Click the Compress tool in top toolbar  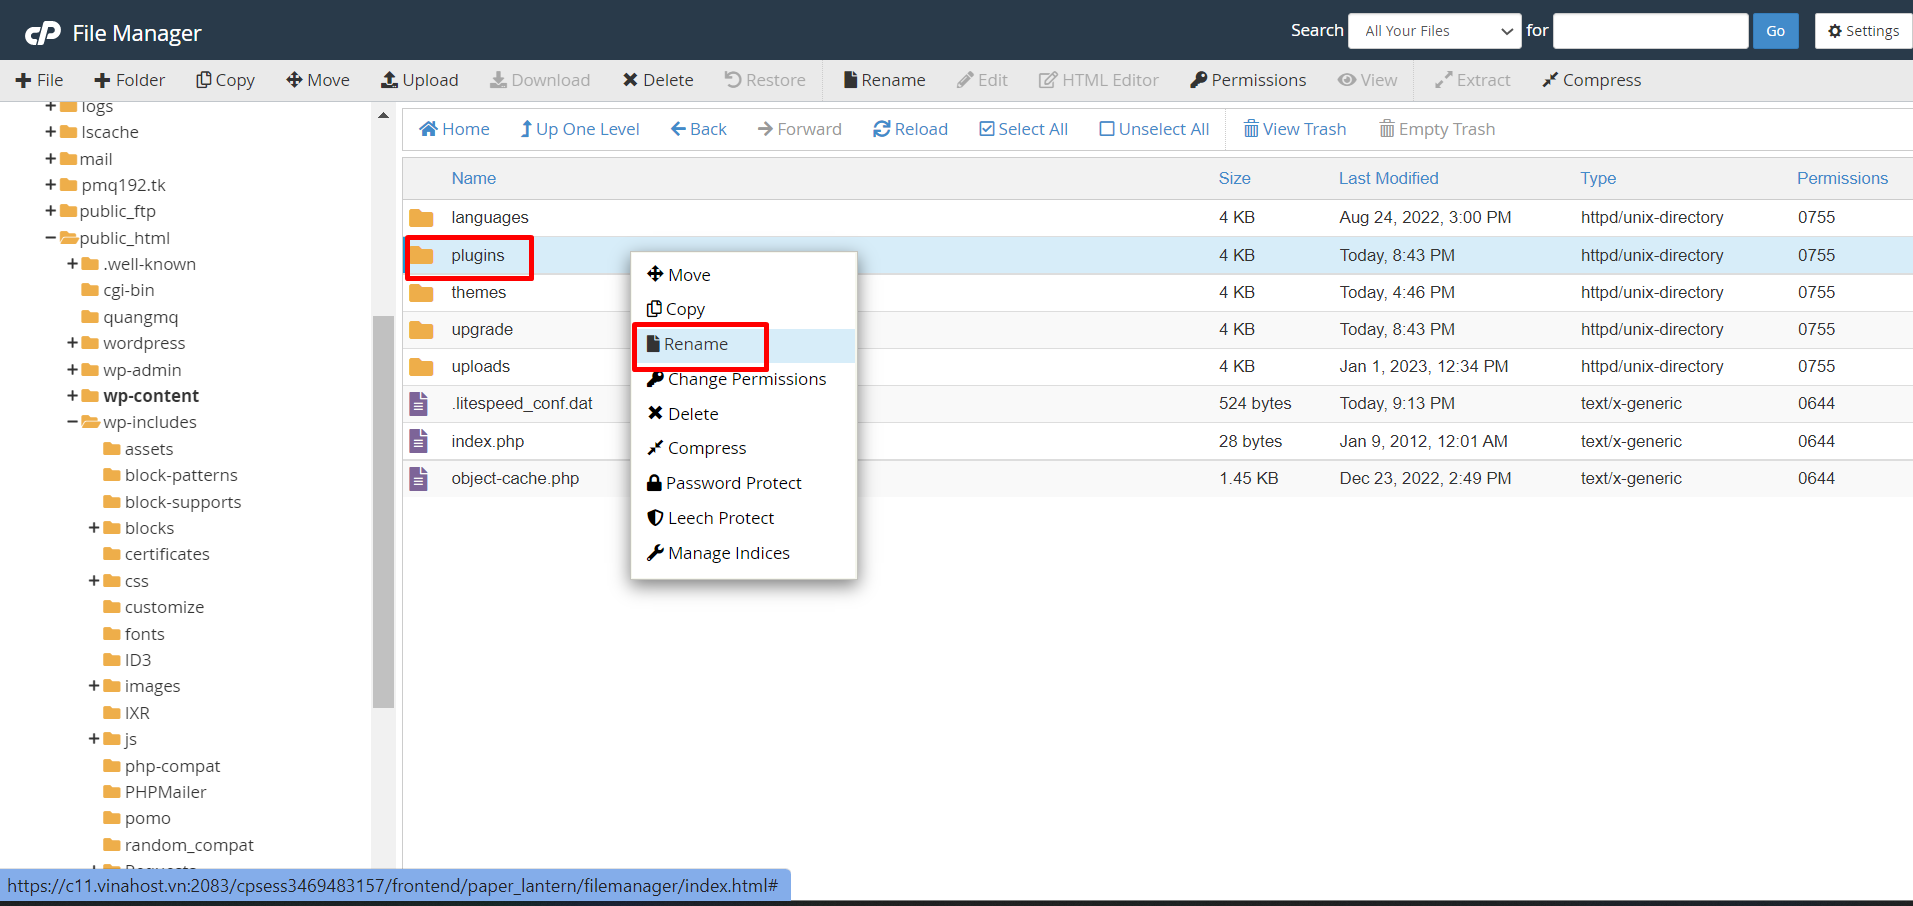tap(1591, 80)
